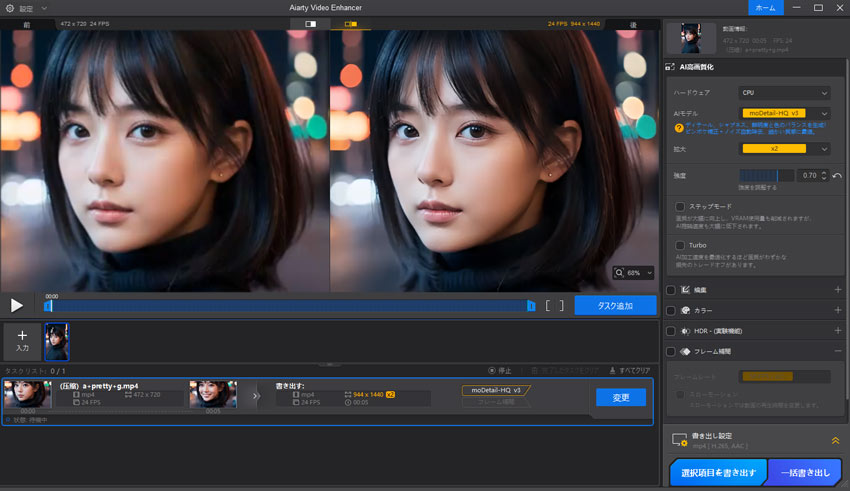Enable カラー checkbox

671,311
